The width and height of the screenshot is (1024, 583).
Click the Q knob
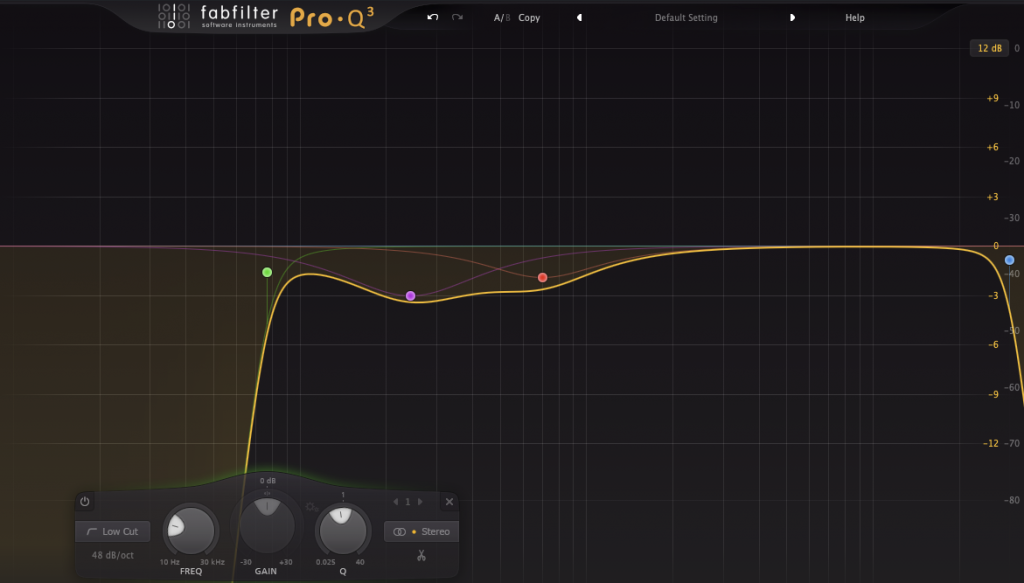(342, 530)
